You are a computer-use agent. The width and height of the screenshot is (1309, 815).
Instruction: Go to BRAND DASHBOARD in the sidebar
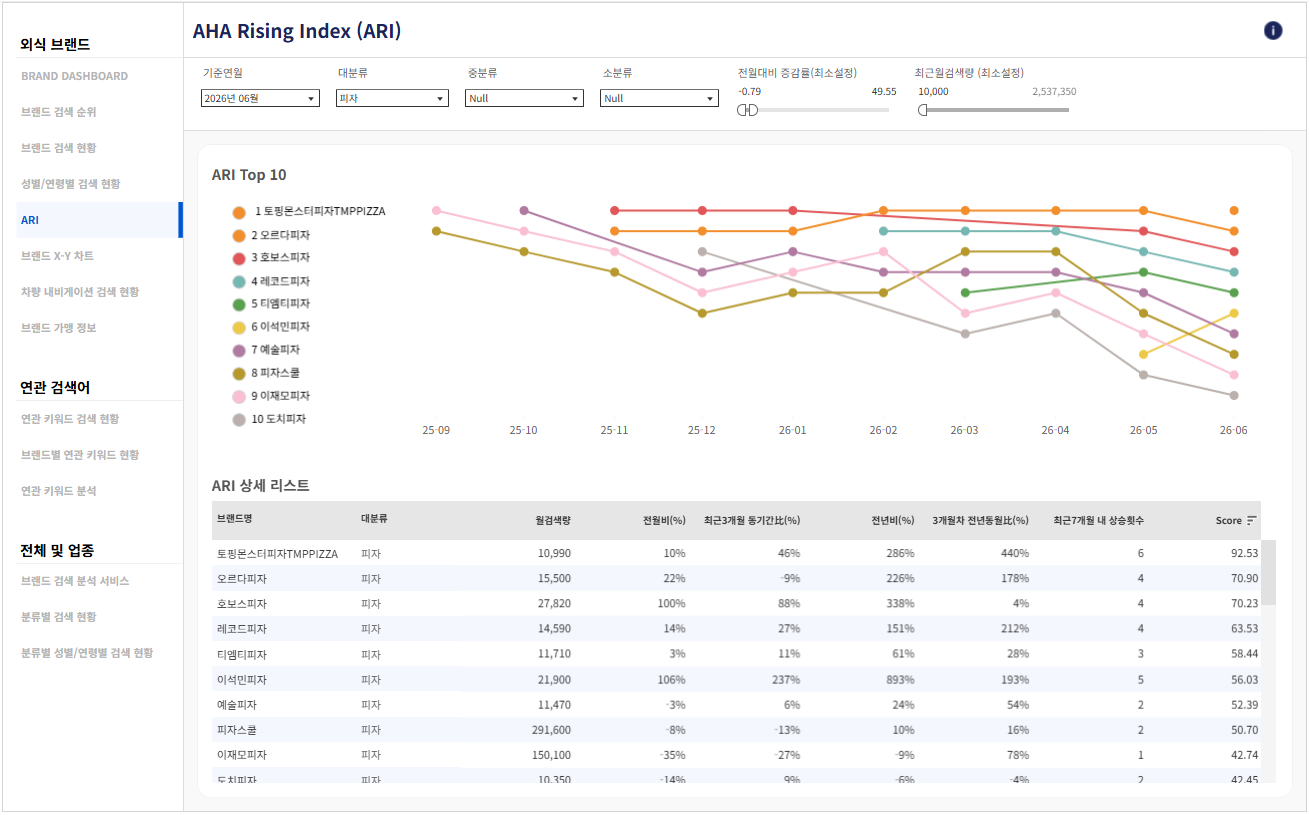point(74,76)
